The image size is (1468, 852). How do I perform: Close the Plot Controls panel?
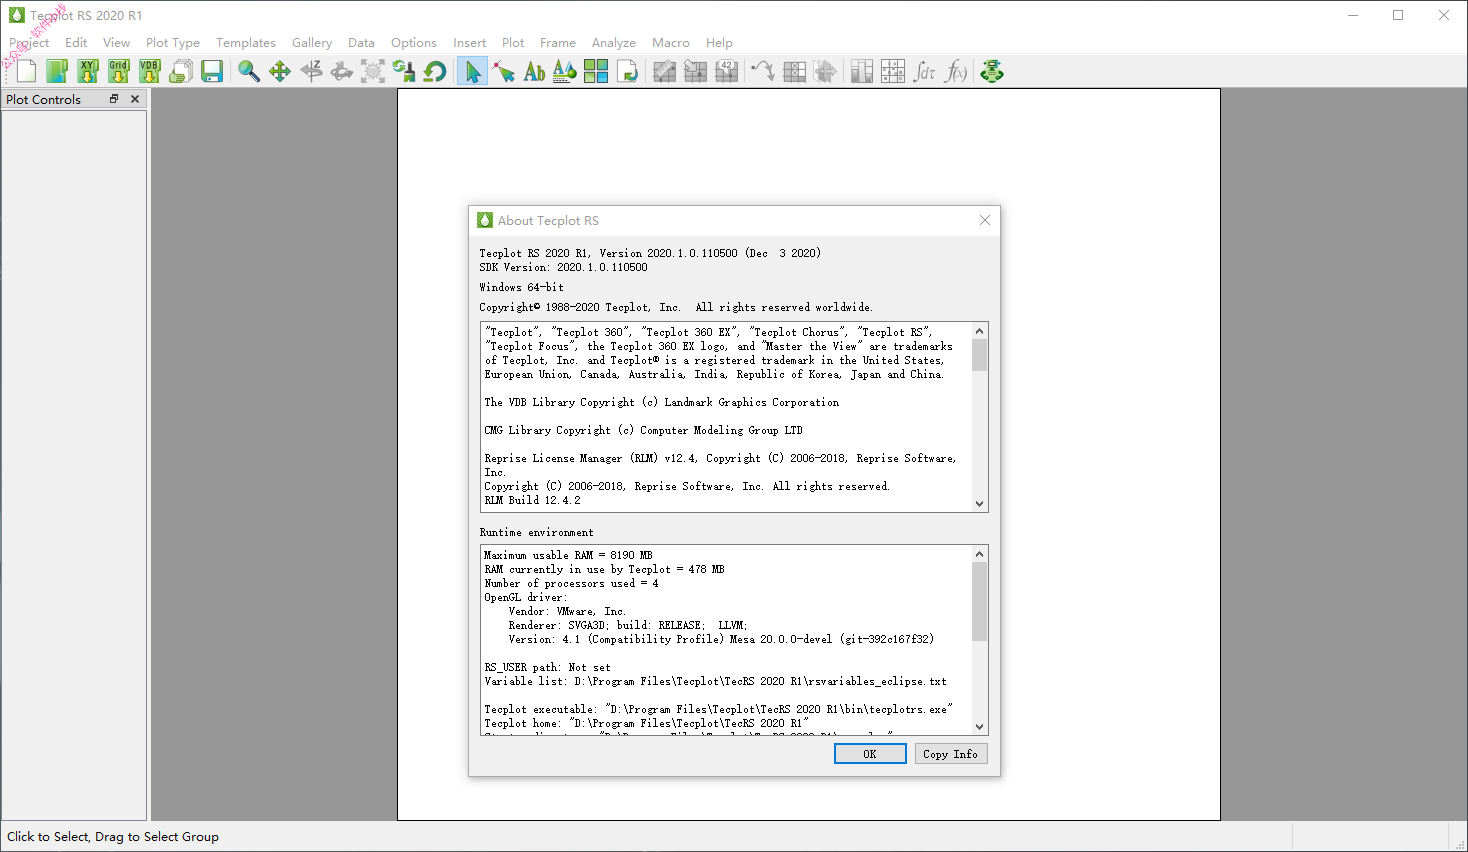[x=135, y=99]
